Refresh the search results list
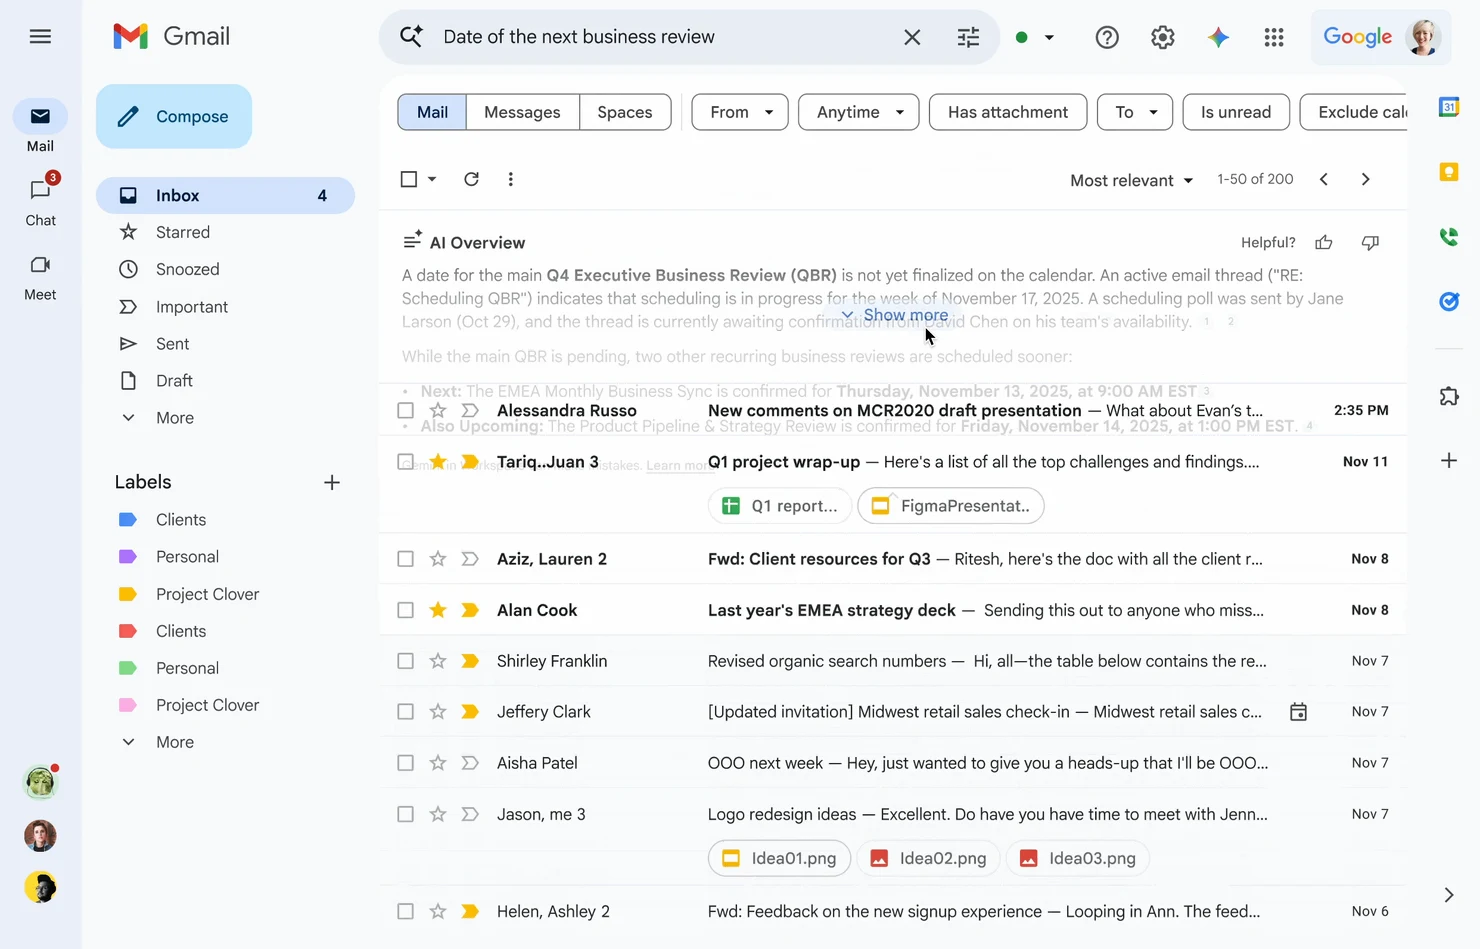Screen dimensions: 1480x949 (471, 179)
